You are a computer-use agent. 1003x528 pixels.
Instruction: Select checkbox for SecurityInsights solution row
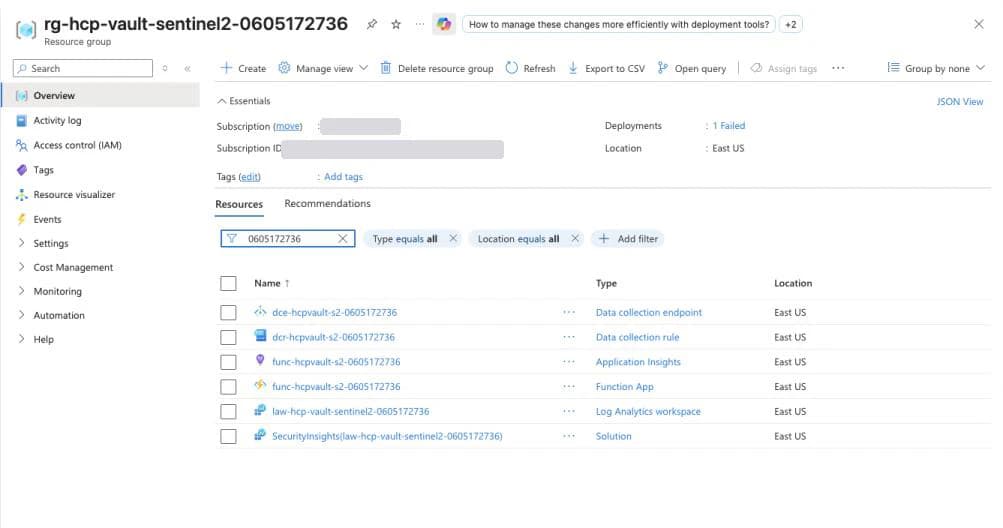(x=228, y=436)
